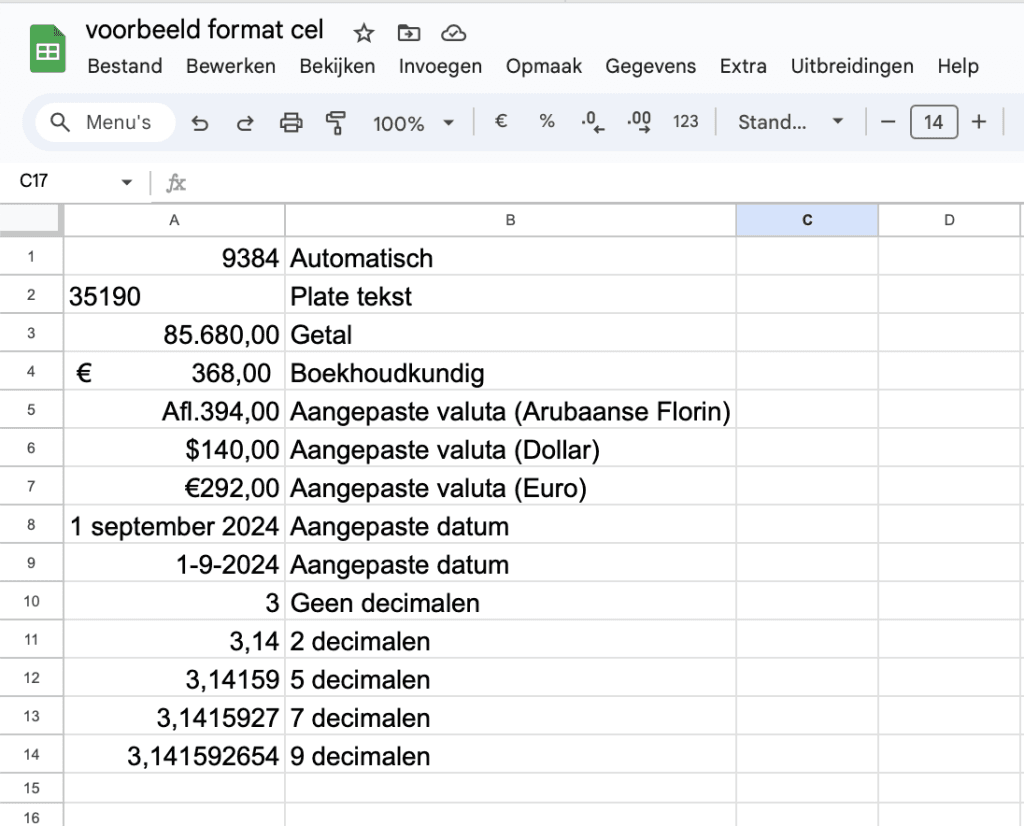
Task: Star the document voorbeeld format cel
Action: pos(364,34)
